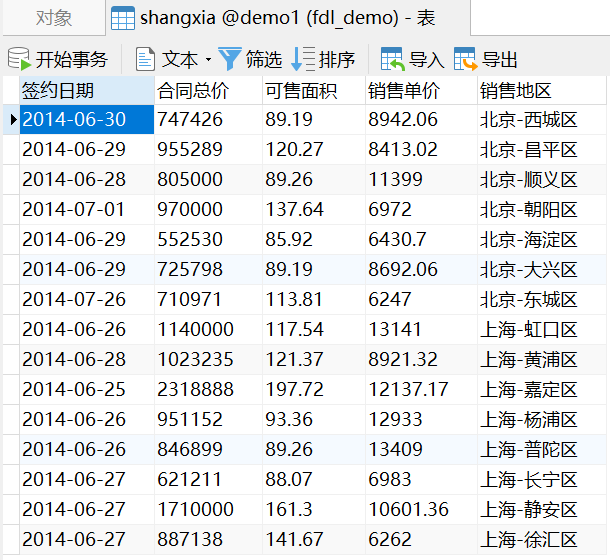The width and height of the screenshot is (610, 560).
Task: Click the Text (文本) document icon
Action: tap(145, 60)
